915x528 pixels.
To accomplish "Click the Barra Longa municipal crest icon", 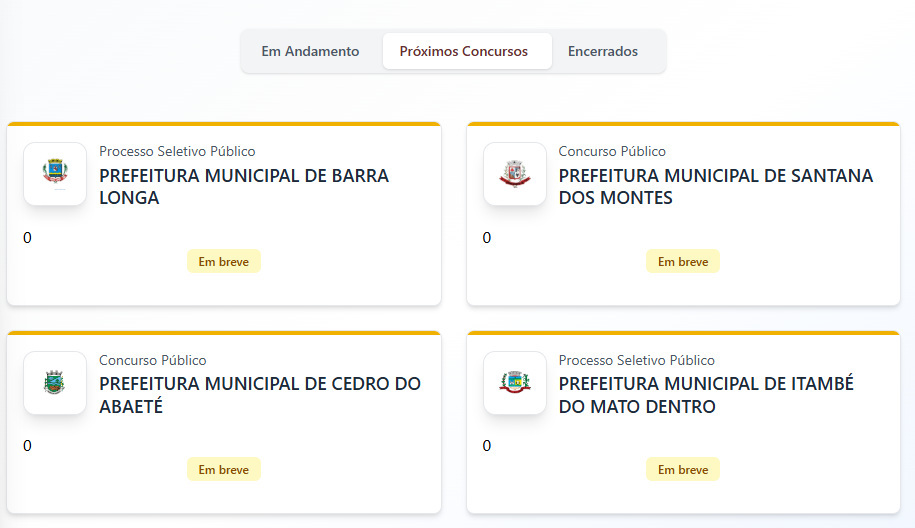I will (x=55, y=174).
